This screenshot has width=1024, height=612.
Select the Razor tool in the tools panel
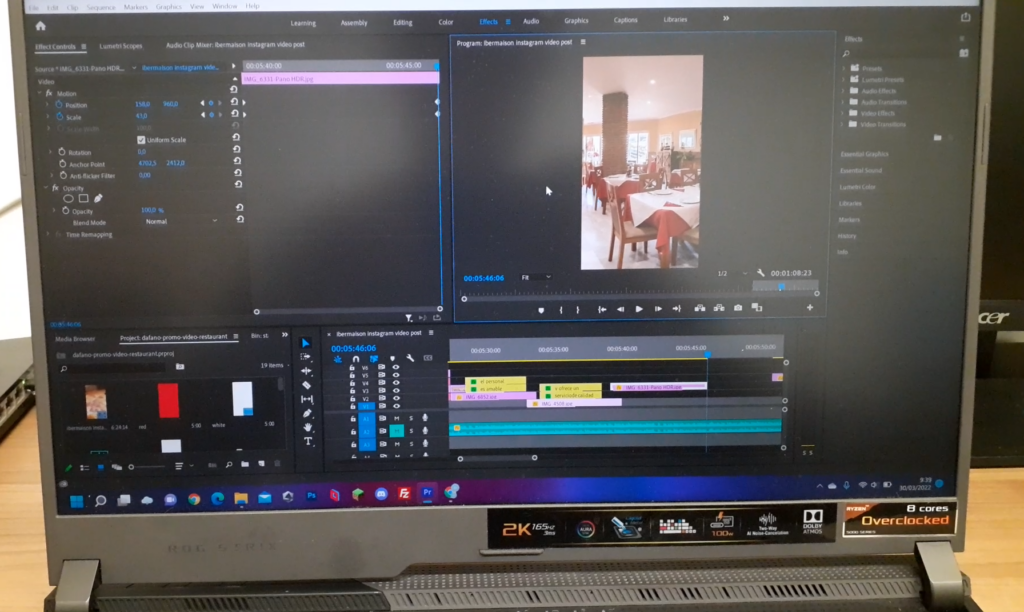pos(306,385)
